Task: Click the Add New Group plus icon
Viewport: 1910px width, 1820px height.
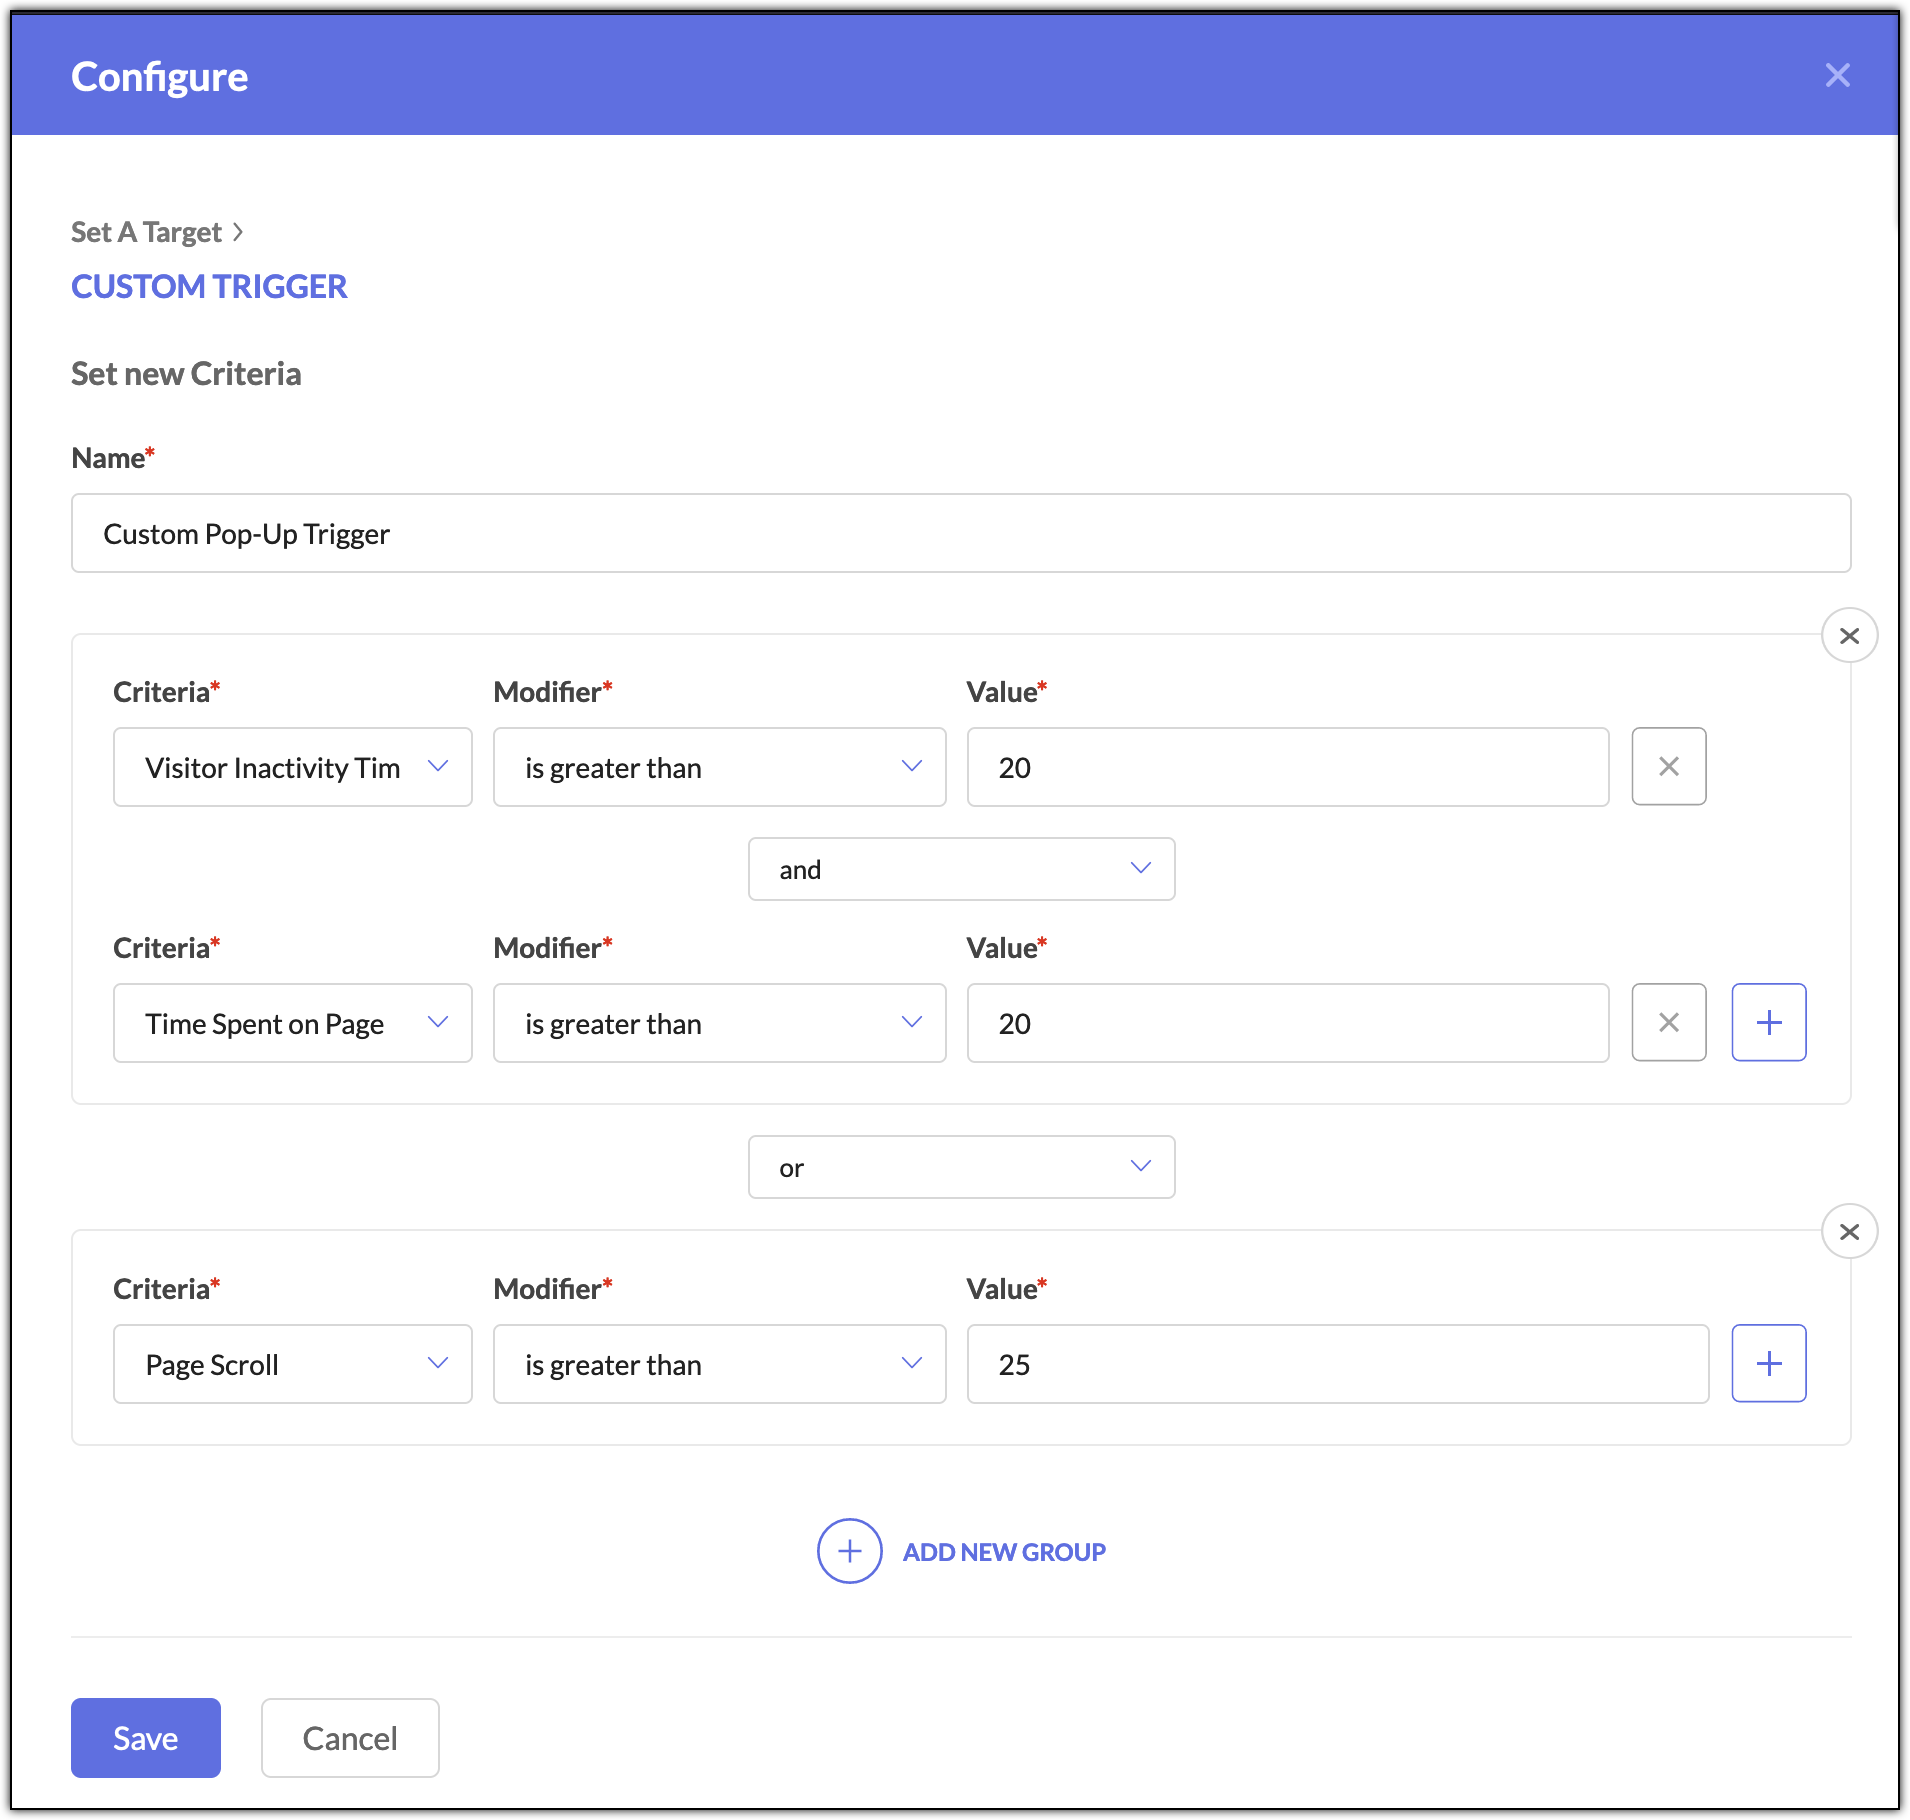Action: (x=849, y=1551)
